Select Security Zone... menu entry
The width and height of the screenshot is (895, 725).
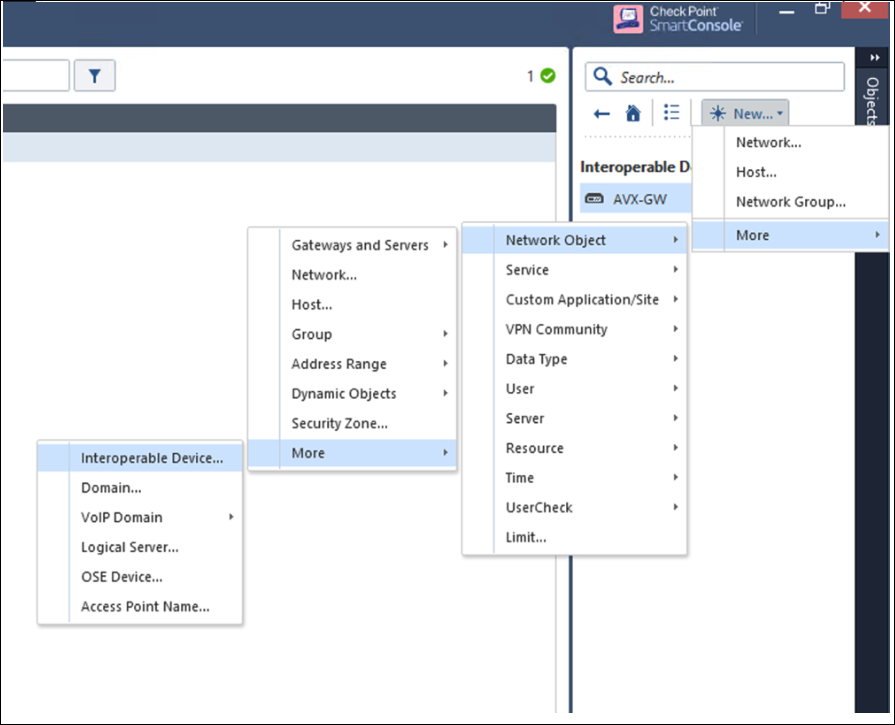[x=339, y=423]
